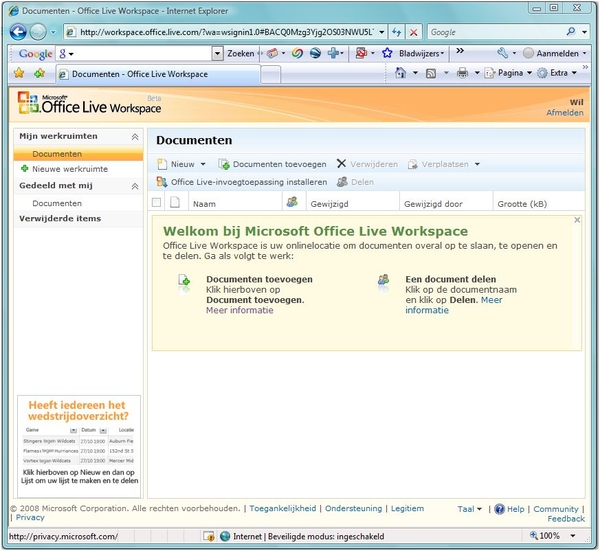Click Documenten toevoegen button
The width and height of the screenshot is (600, 551).
coord(272,164)
